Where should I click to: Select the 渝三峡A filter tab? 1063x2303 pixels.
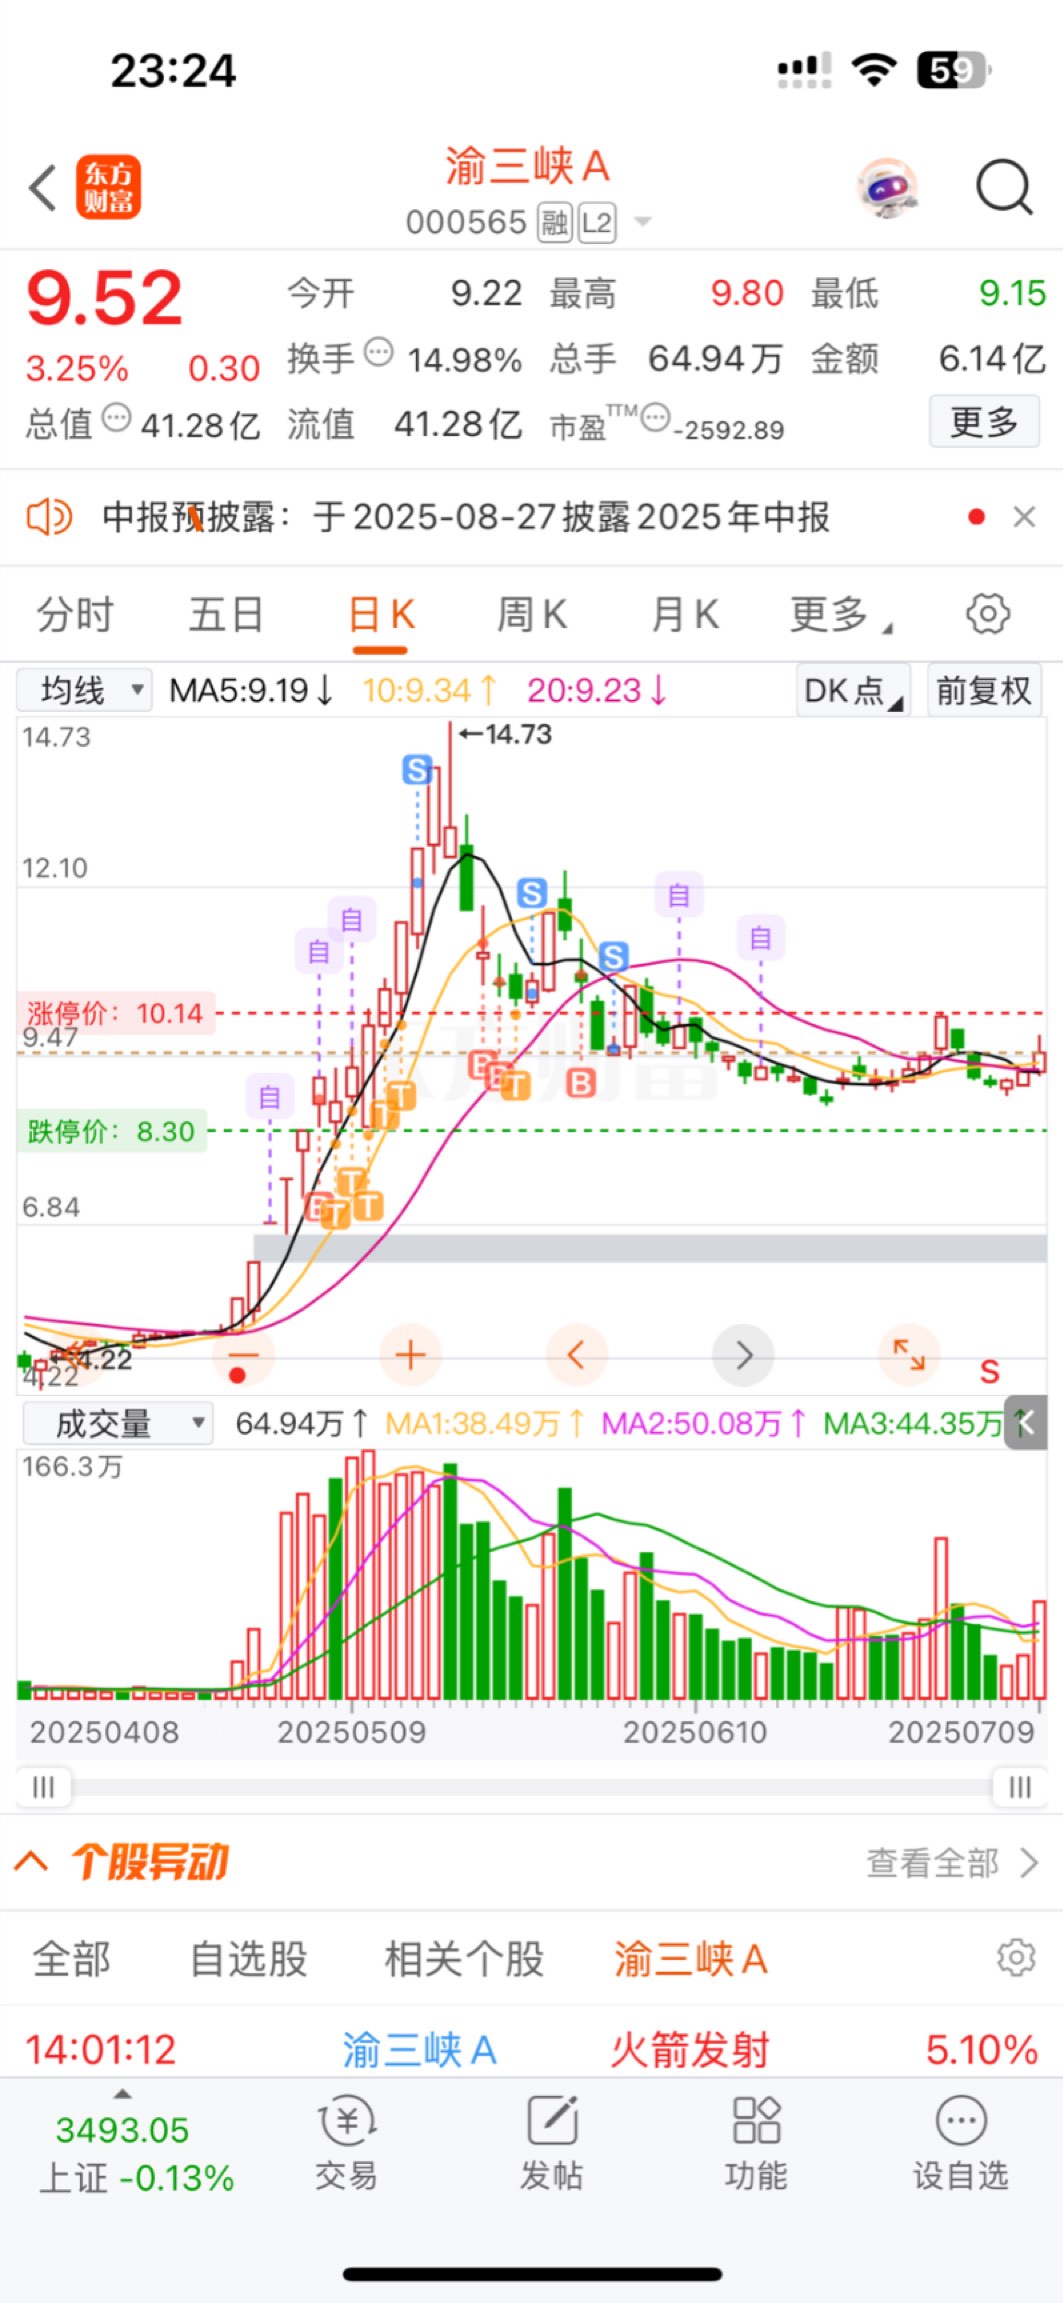click(690, 1959)
